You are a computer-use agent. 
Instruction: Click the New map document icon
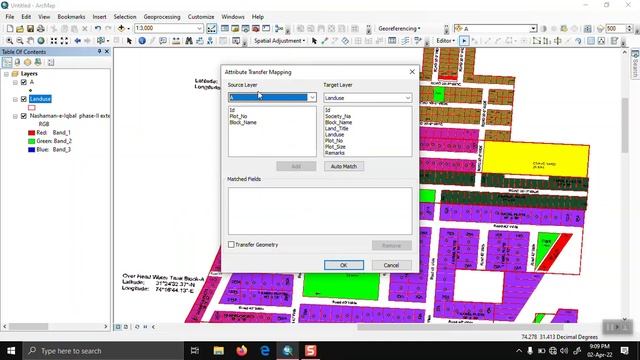10,29
